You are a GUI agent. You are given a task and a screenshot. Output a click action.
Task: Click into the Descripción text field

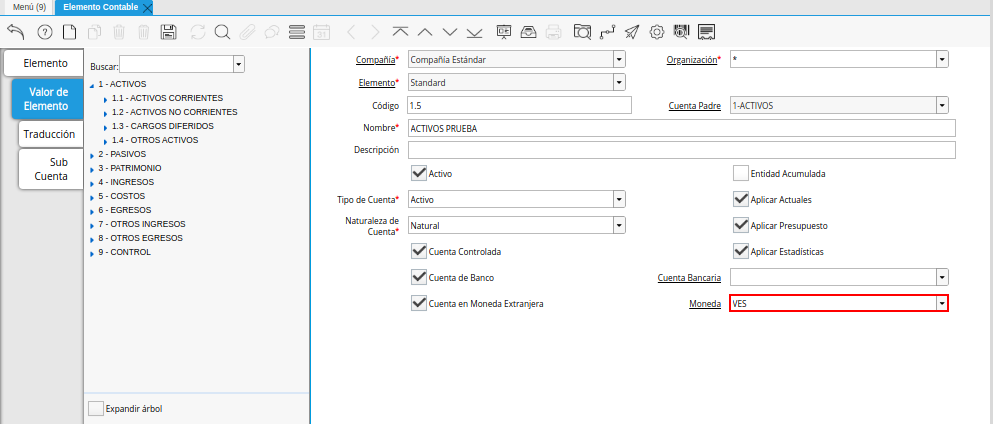point(681,150)
